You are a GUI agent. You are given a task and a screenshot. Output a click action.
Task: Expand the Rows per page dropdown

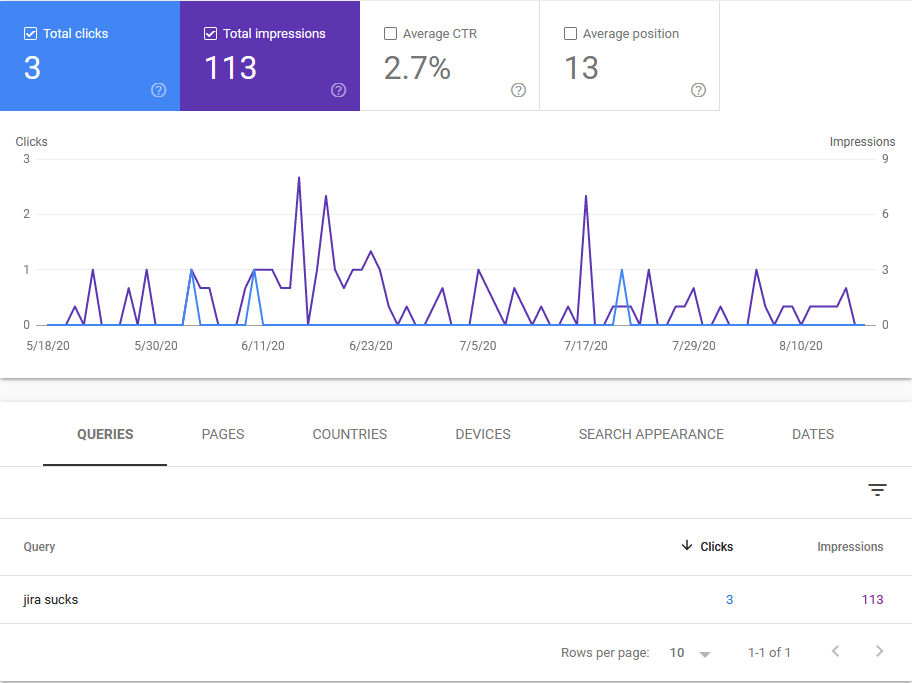[690, 653]
